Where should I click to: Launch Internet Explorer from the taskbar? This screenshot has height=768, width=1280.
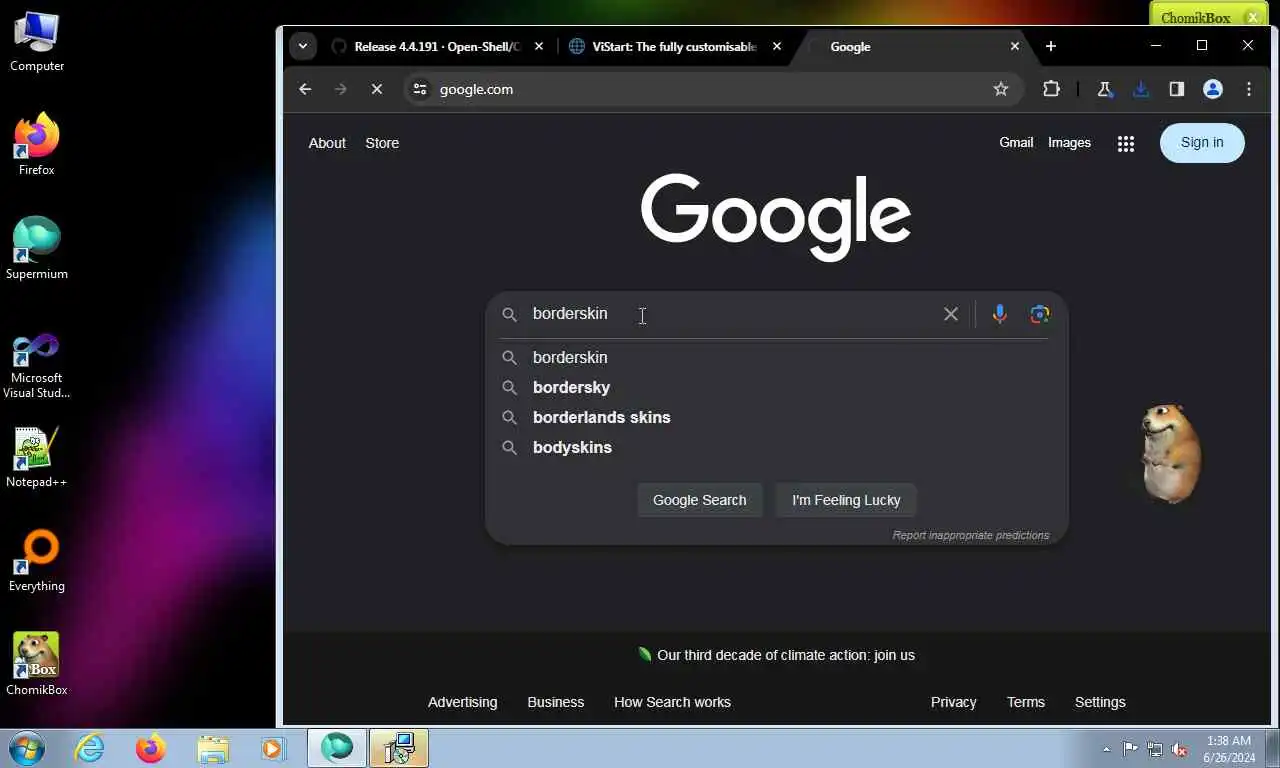(x=90, y=748)
